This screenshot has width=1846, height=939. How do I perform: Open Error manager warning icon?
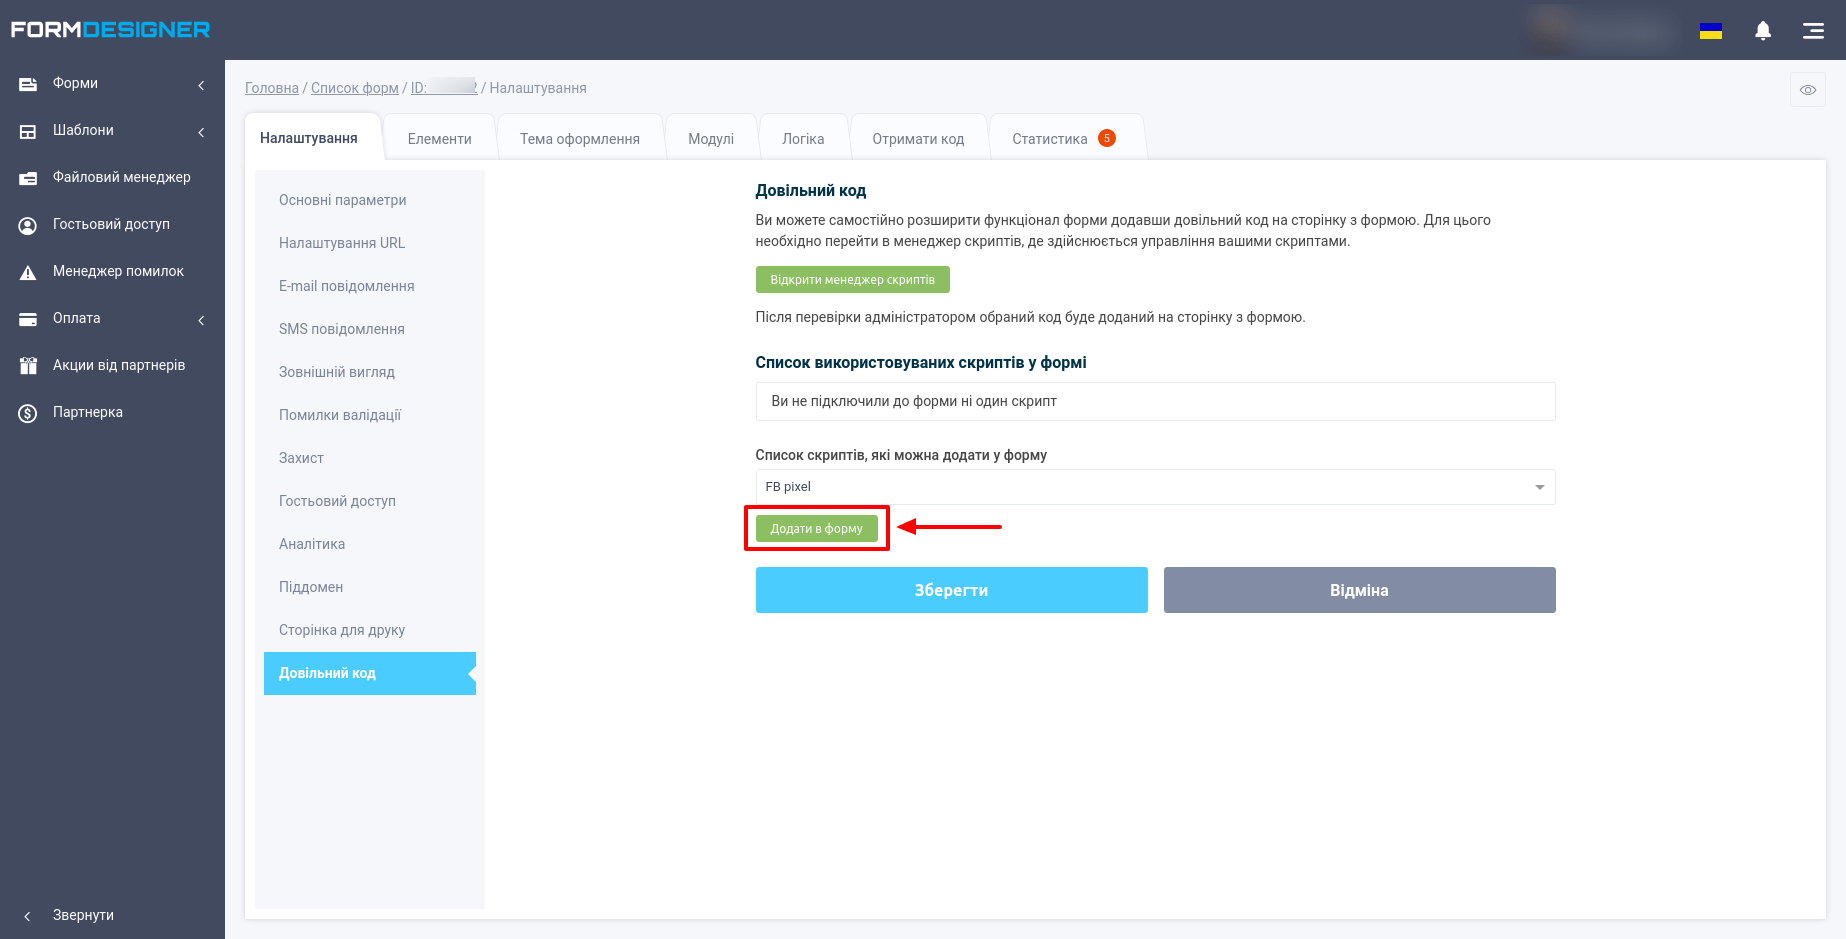tap(28, 272)
